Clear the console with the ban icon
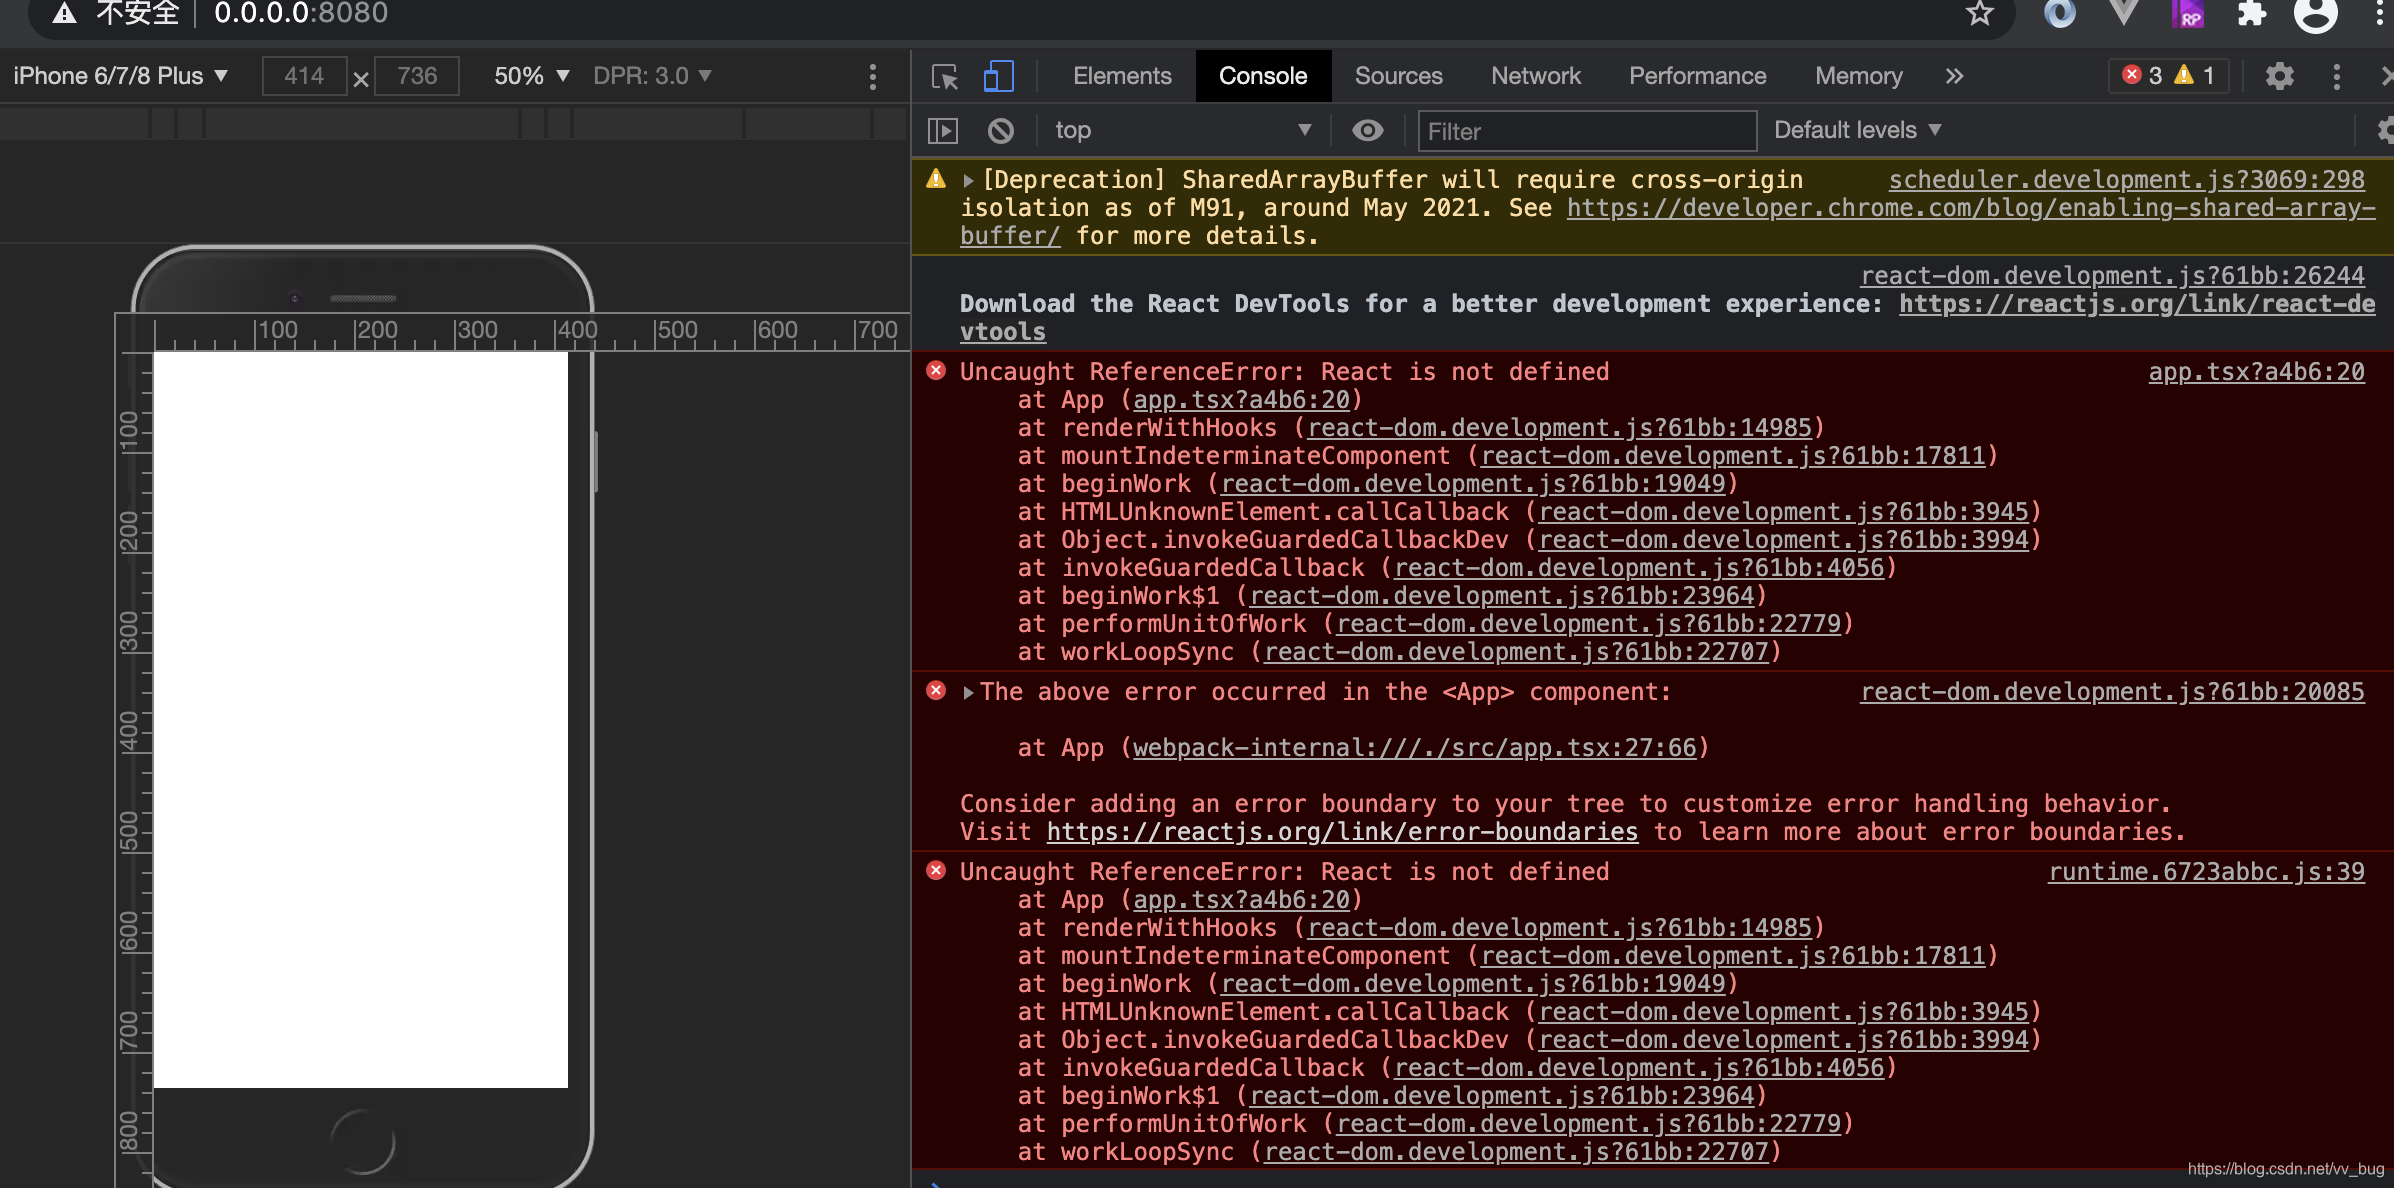Image resolution: width=2394 pixels, height=1188 pixels. [1000, 131]
